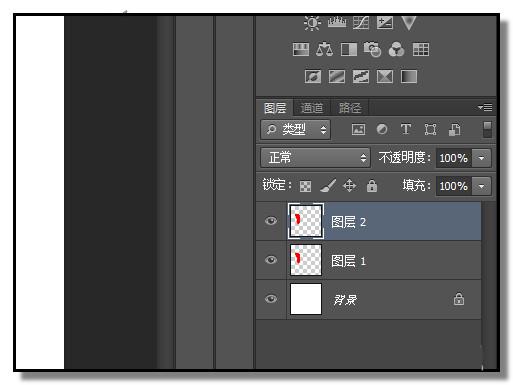Add a Photo Filter adjustment
Screen dimensions: 513x385
(372, 50)
